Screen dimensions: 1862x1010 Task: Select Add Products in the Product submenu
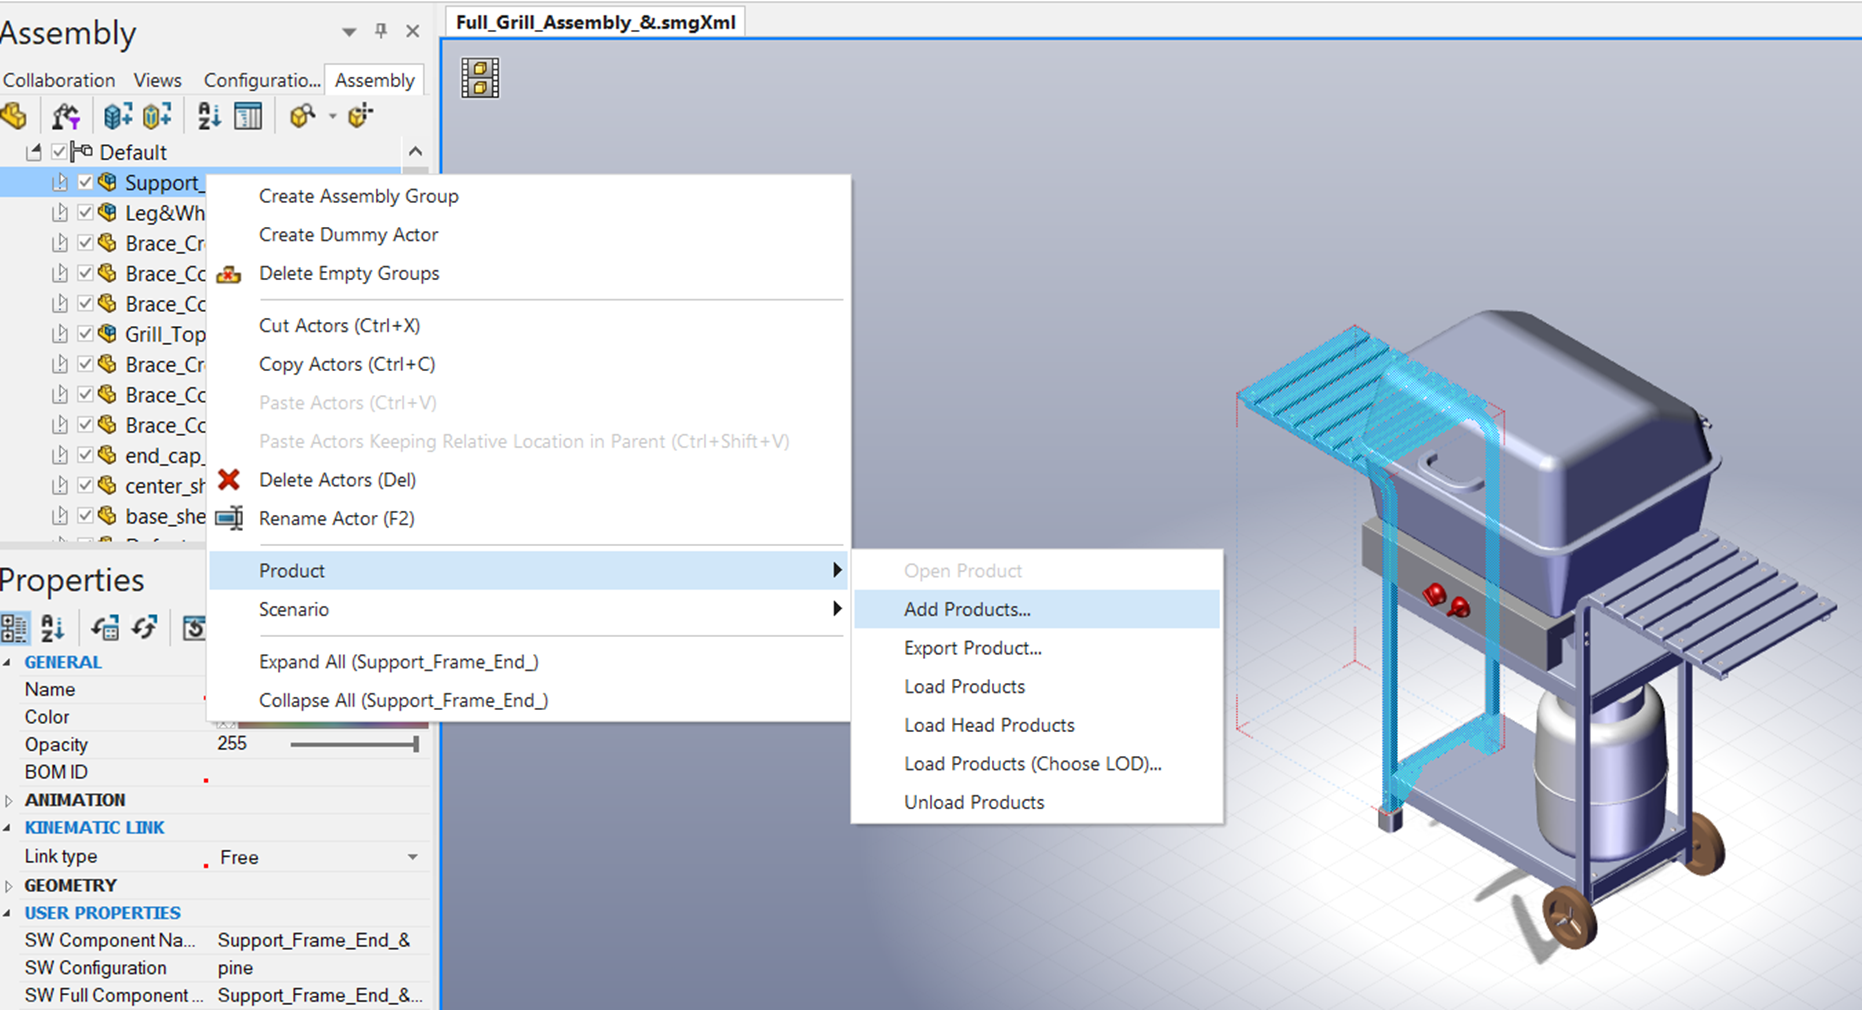point(966,609)
